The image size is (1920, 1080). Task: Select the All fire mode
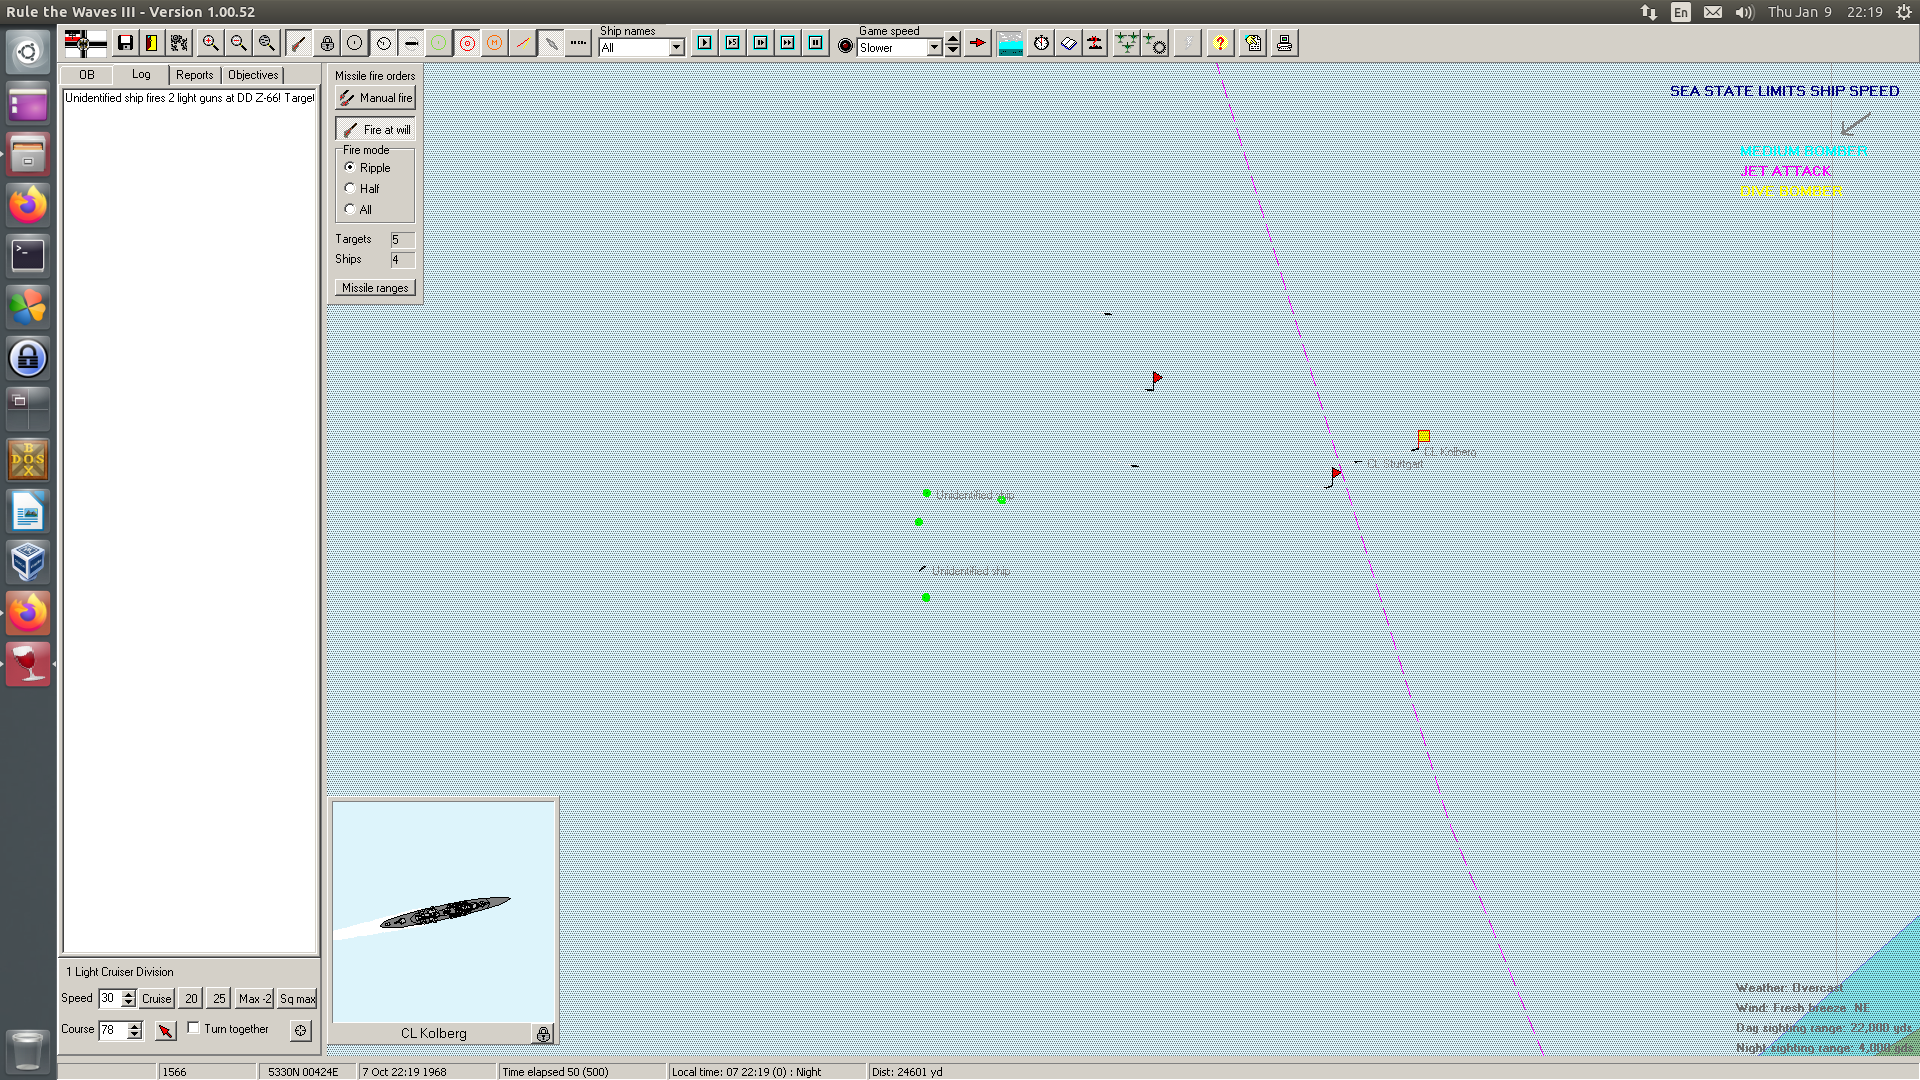350,209
